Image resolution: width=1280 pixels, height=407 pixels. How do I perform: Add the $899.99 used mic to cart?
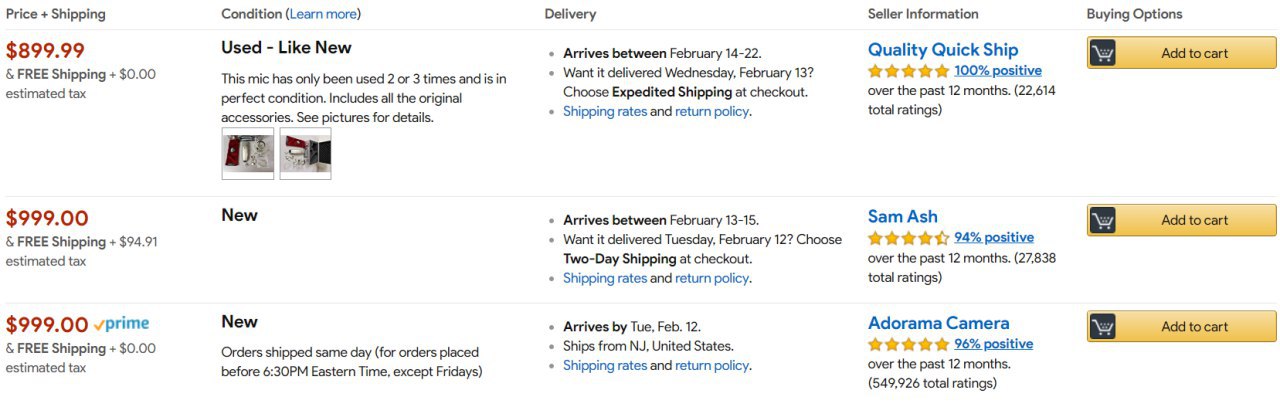[1194, 53]
